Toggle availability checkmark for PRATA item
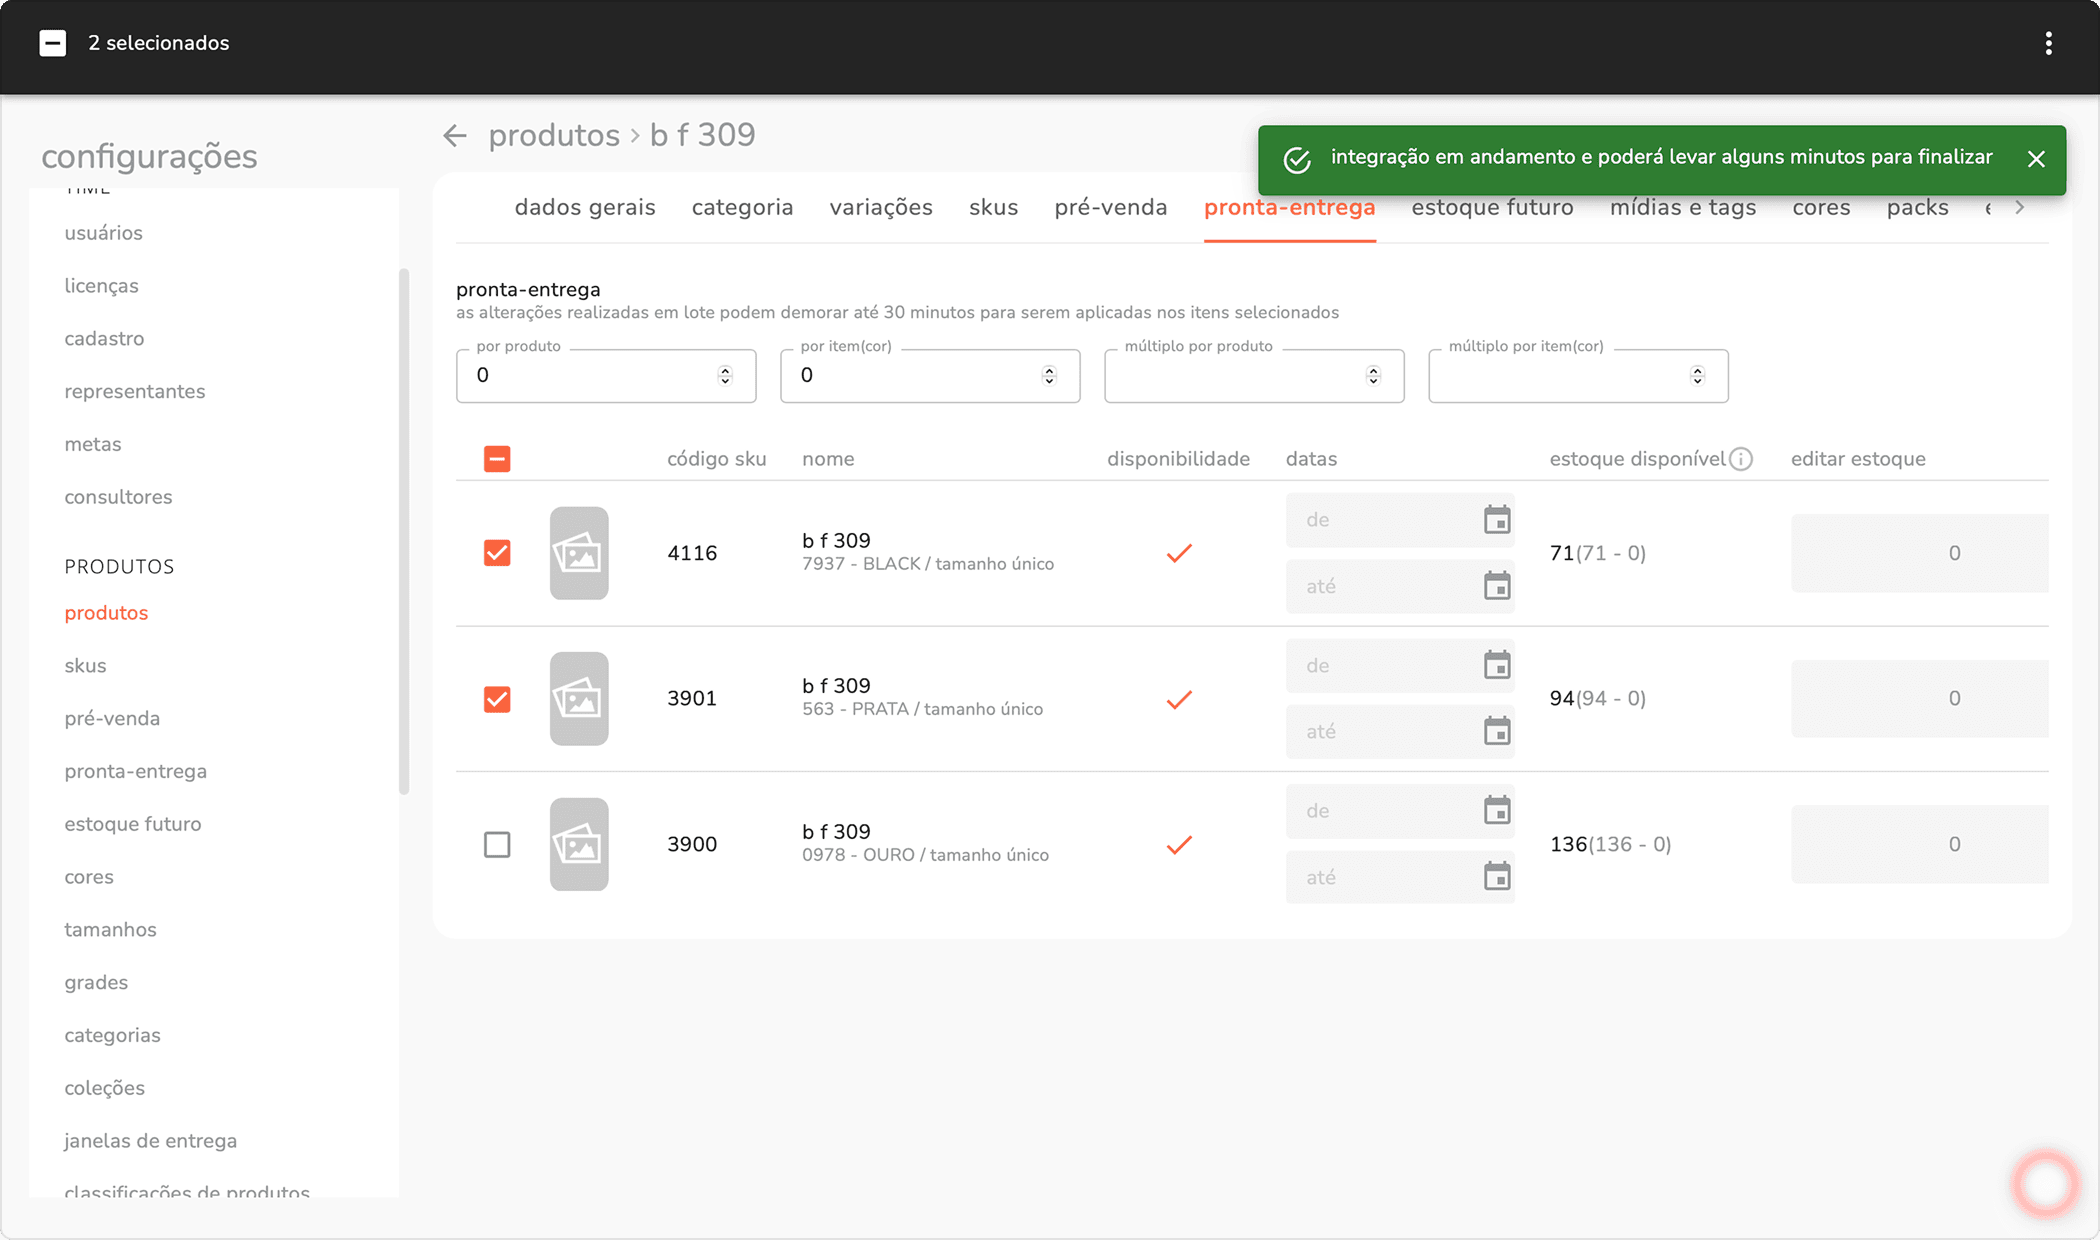2100x1240 pixels. click(x=1179, y=699)
